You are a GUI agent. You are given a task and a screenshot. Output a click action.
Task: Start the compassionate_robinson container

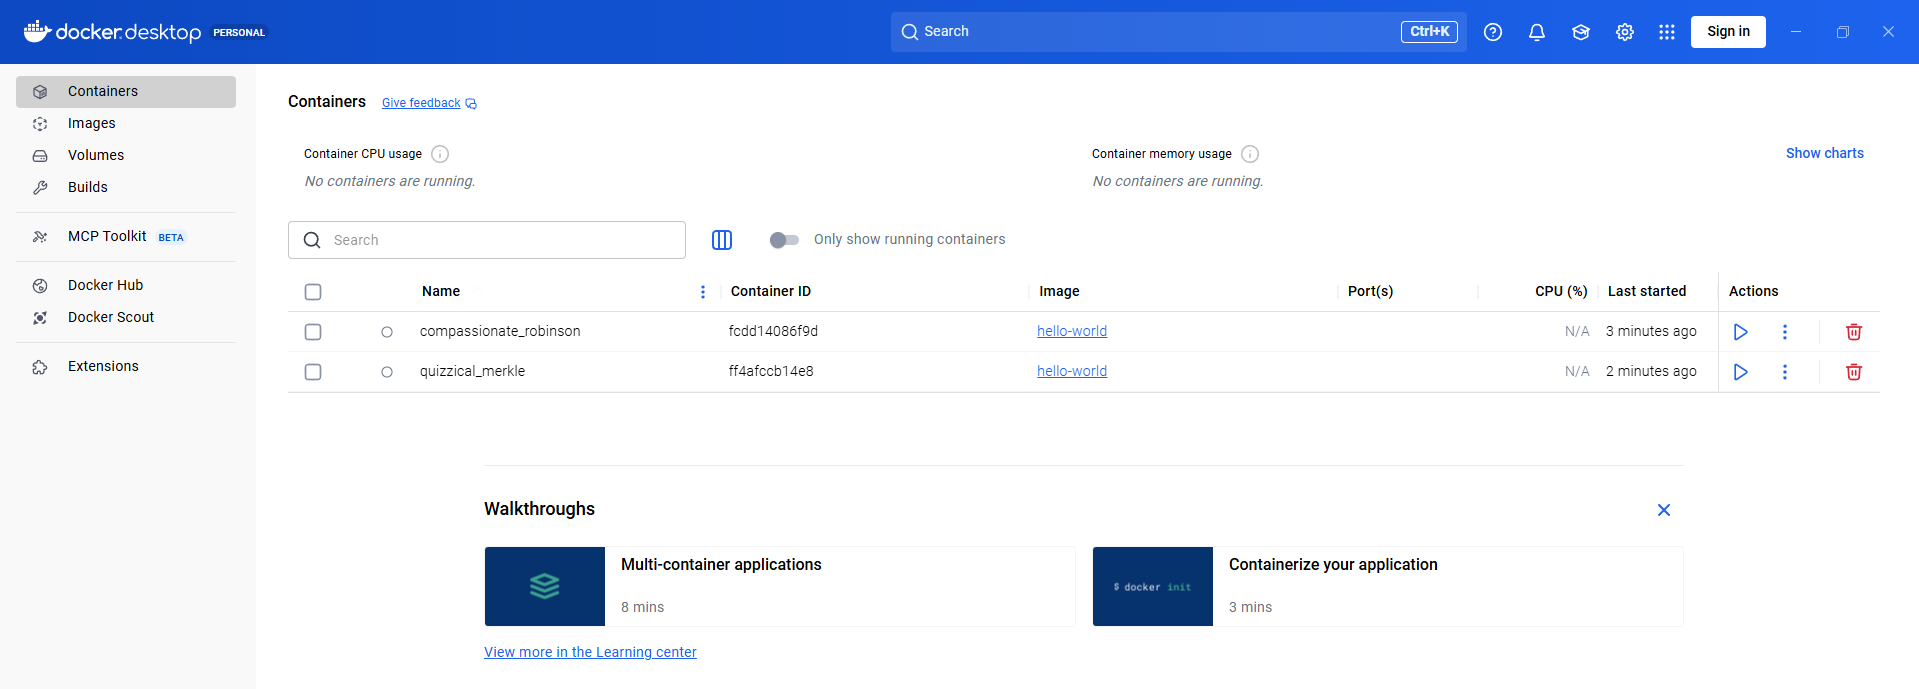(x=1741, y=332)
